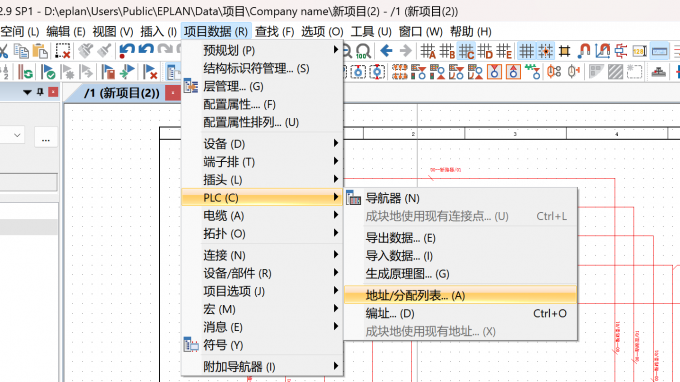This screenshot has height=382, width=680.
Task: Click the red bars green refresh icon
Action: (25, 72)
